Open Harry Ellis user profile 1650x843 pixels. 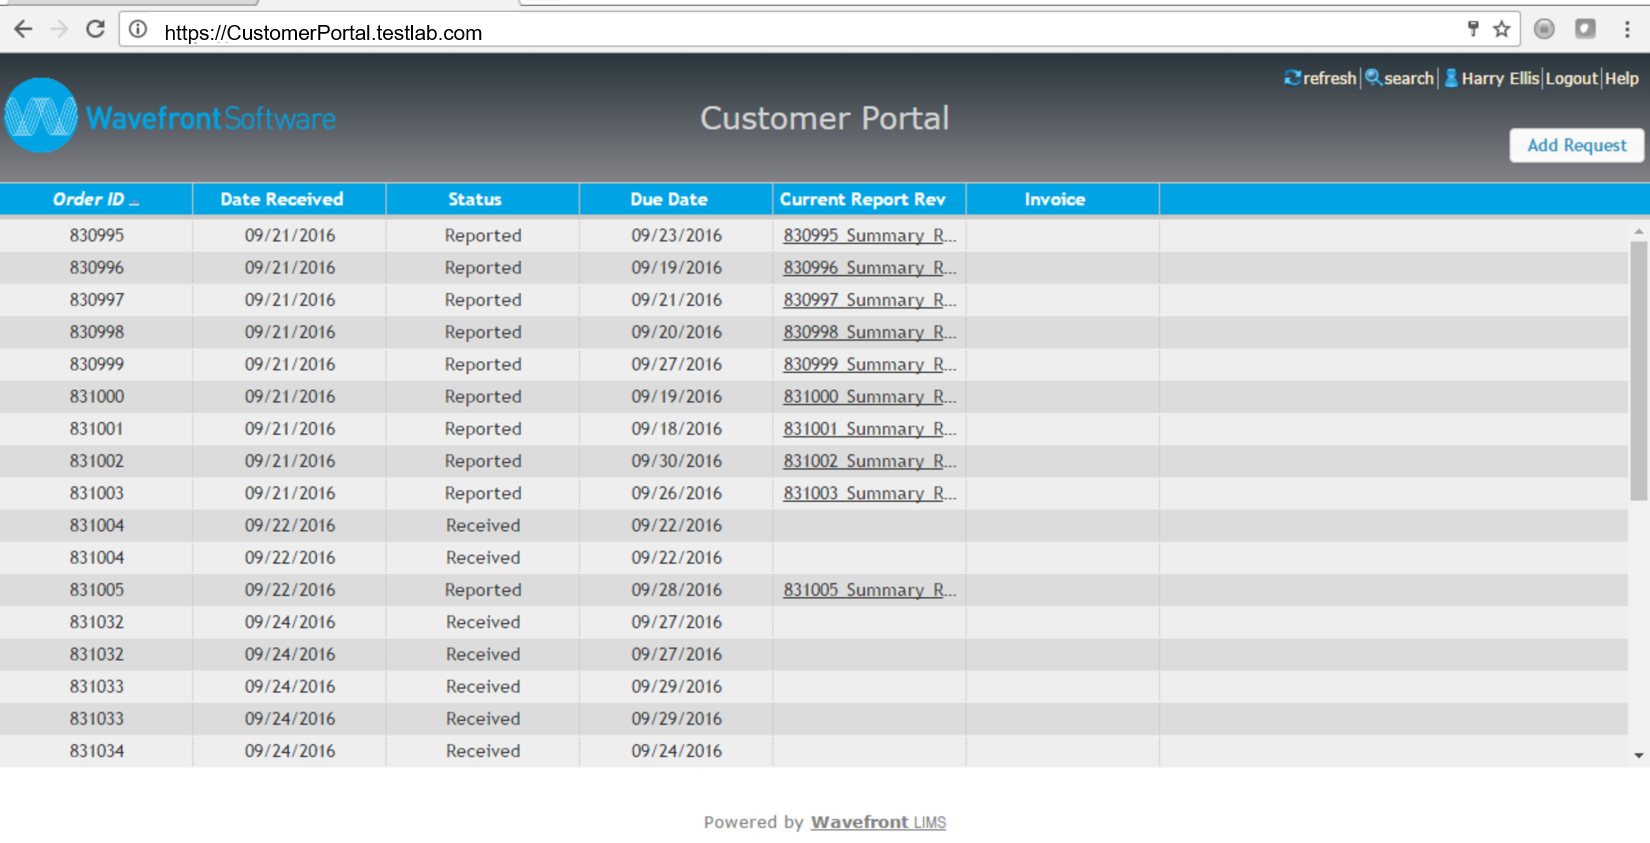(x=1492, y=78)
